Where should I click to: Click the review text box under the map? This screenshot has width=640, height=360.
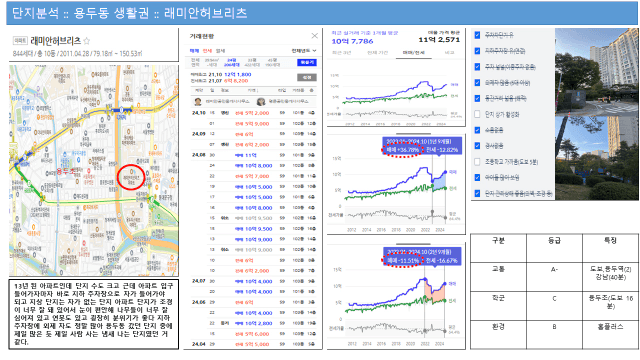click(94, 314)
